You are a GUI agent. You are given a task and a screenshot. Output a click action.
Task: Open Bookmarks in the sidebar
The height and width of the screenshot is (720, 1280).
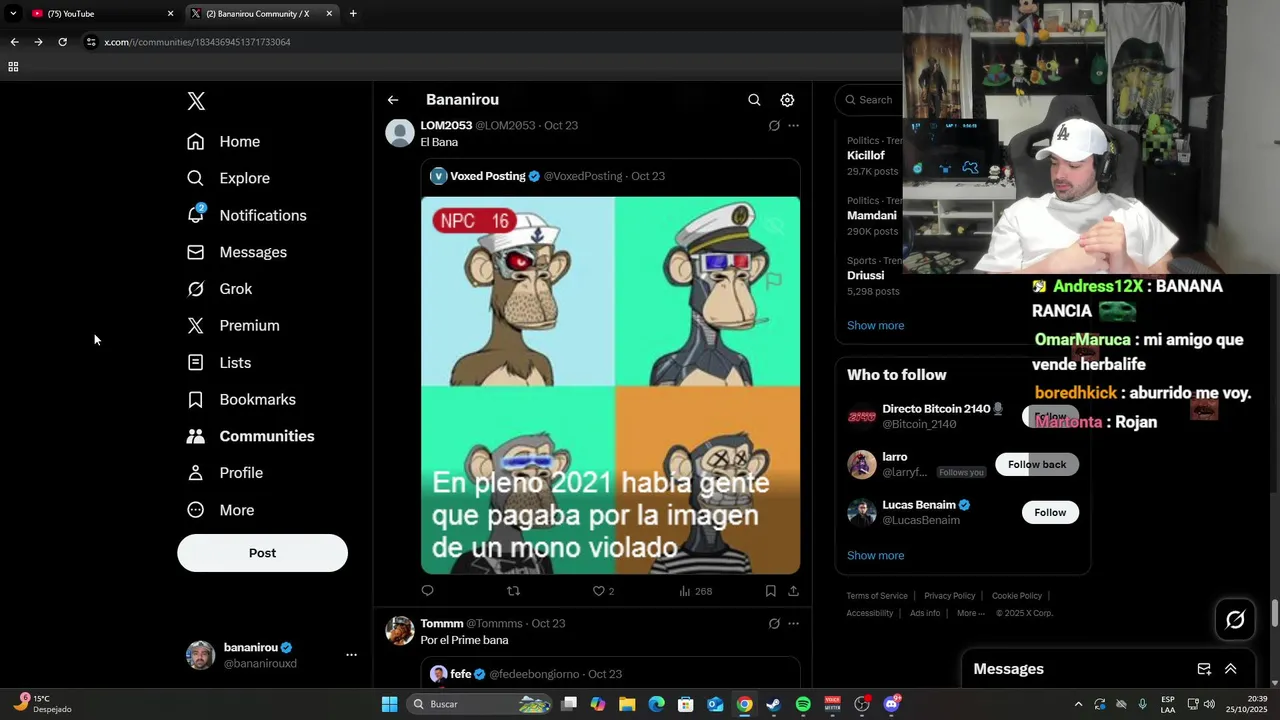(242, 399)
